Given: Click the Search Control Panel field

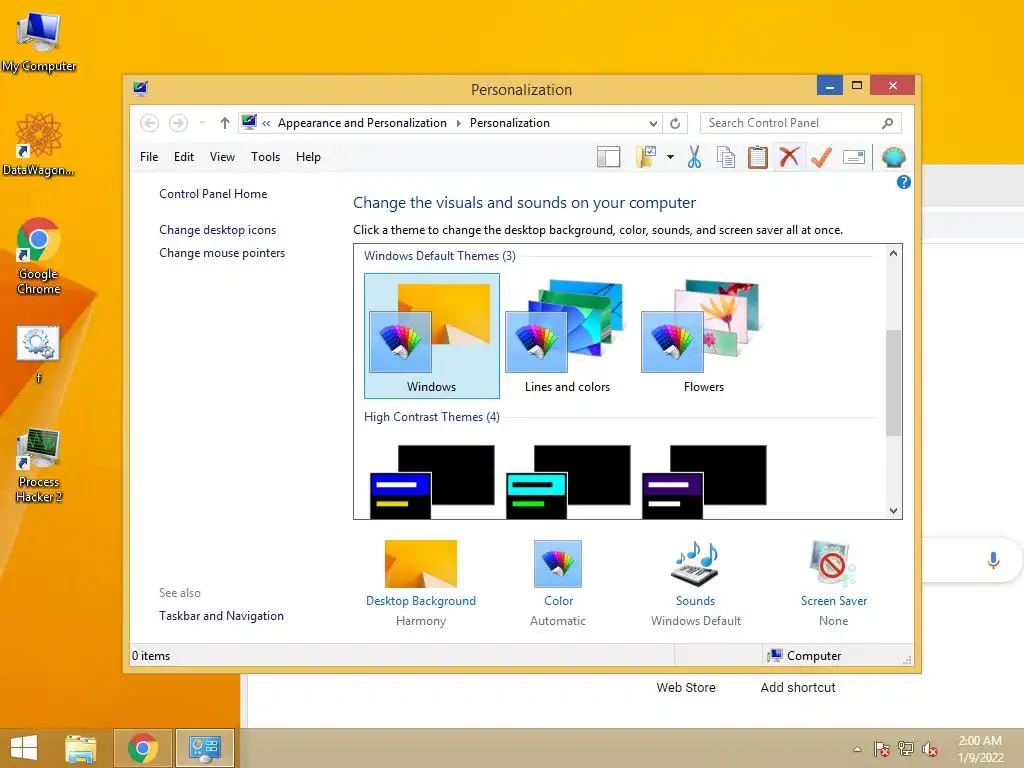Looking at the screenshot, I should click(x=801, y=123).
